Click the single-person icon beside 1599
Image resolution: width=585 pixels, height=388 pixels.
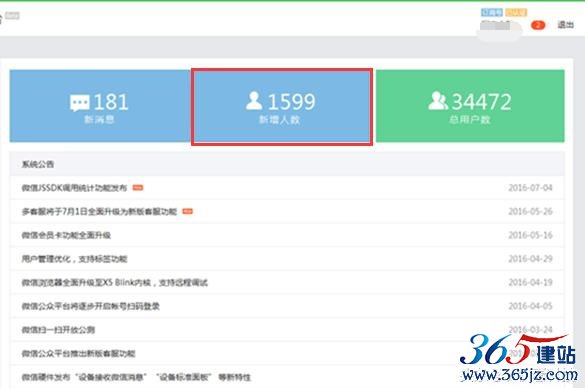254,101
